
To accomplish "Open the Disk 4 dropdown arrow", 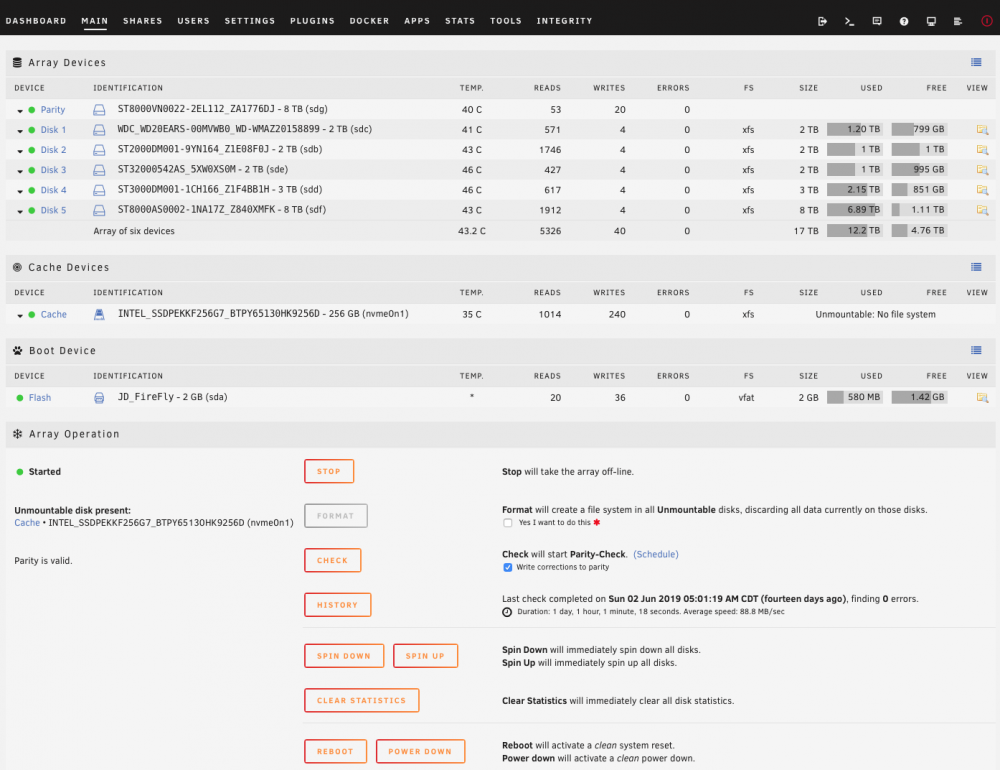I will [x=20, y=191].
